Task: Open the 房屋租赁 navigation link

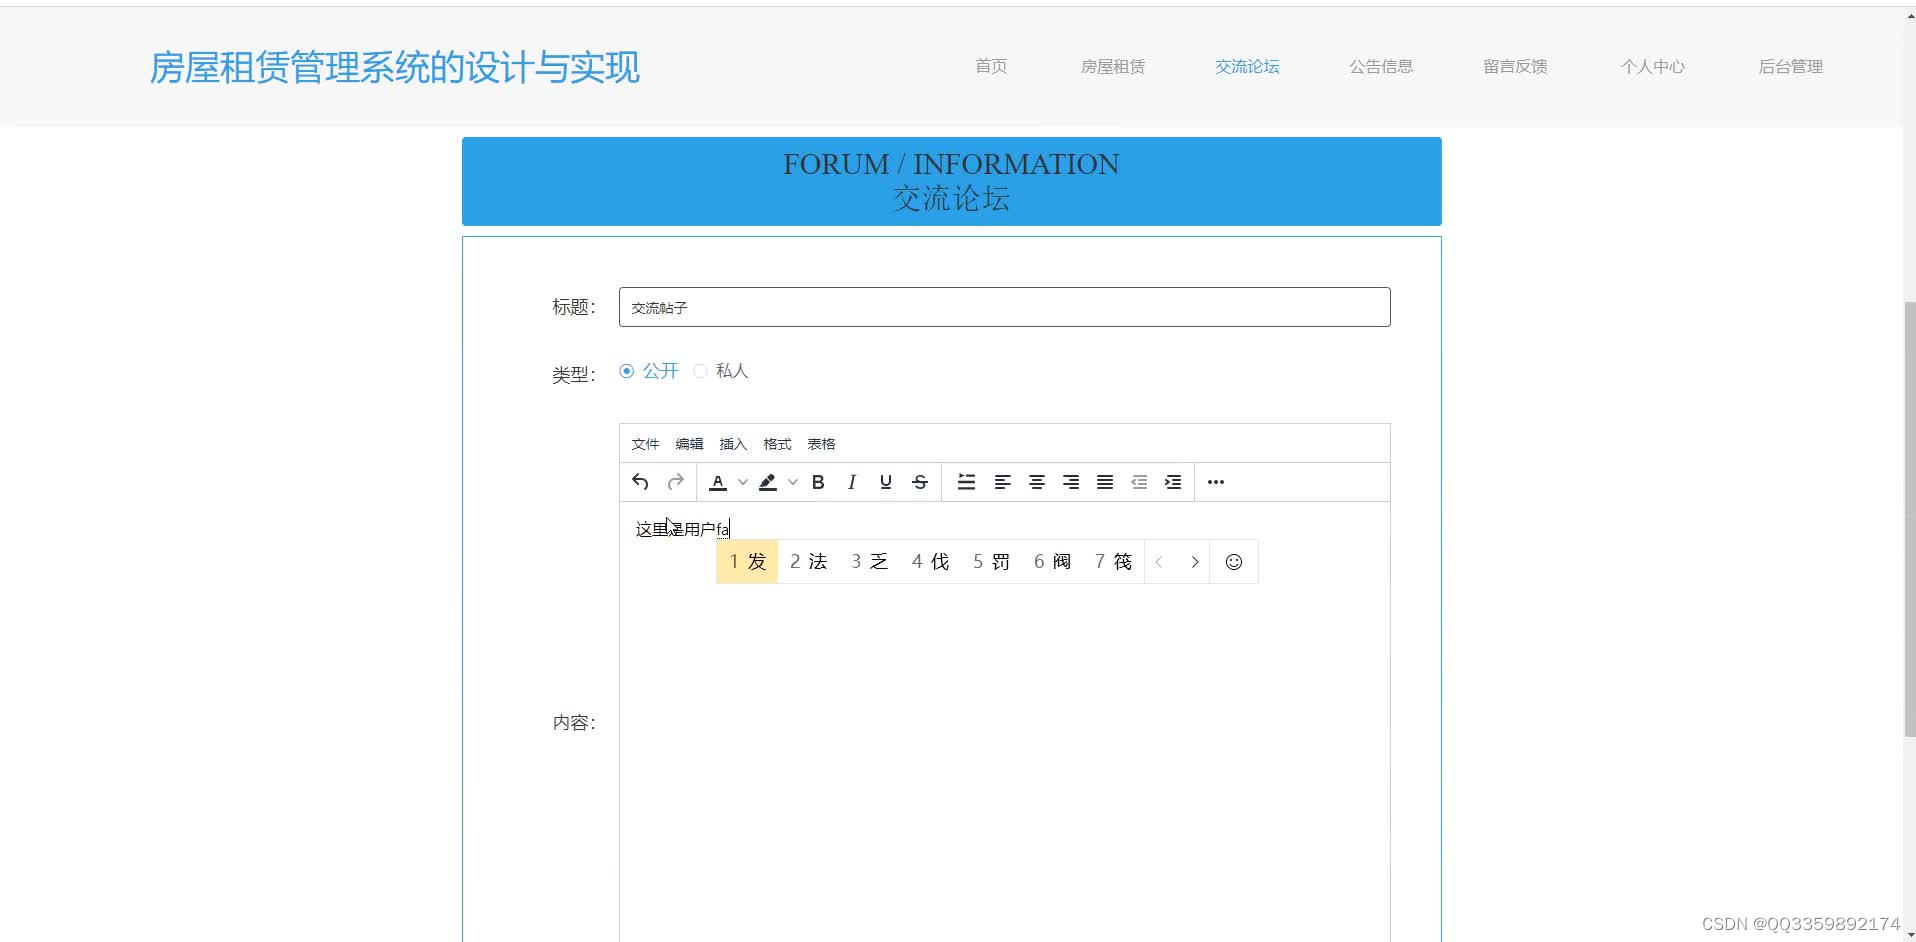Action: pos(1113,66)
